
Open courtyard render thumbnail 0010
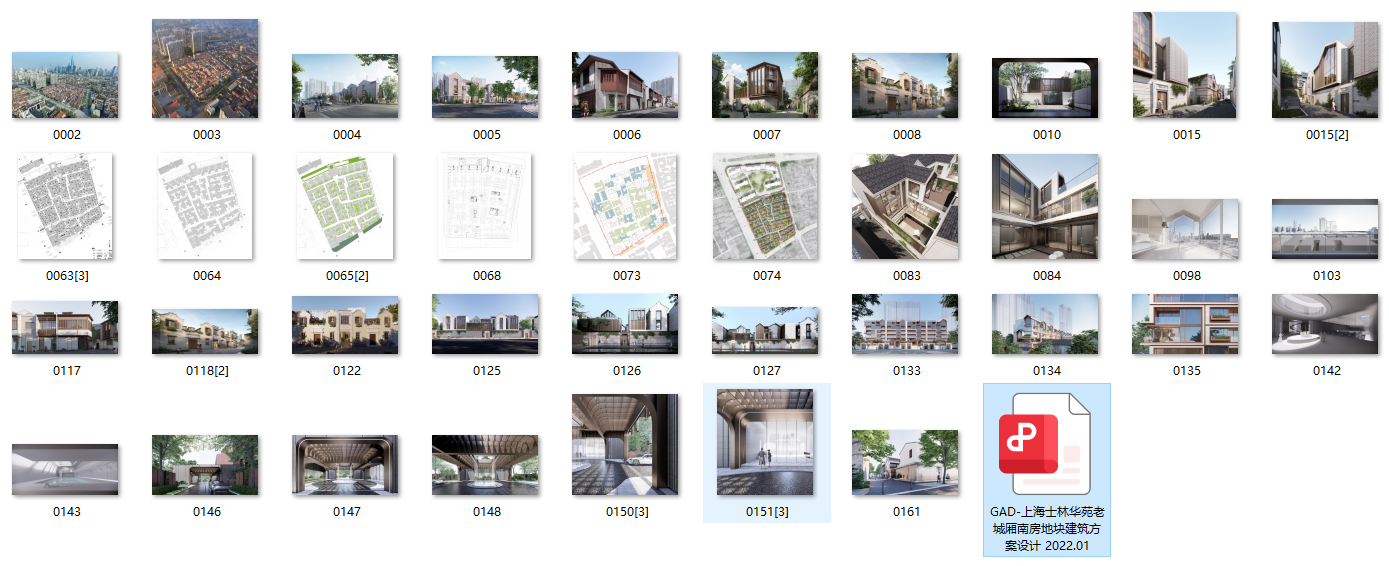[x=1045, y=88]
